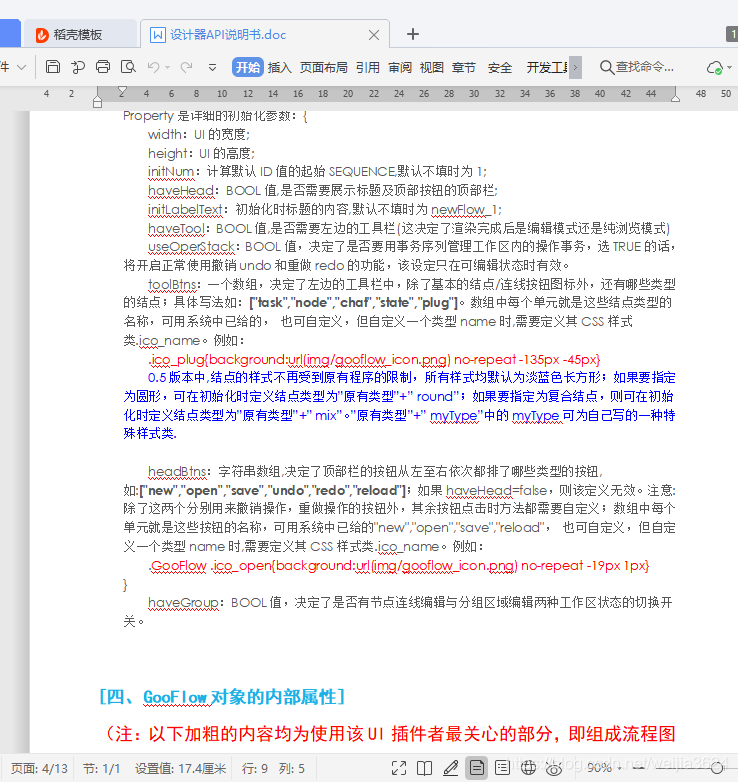Click the left indent marker on ruler

coord(98,100)
